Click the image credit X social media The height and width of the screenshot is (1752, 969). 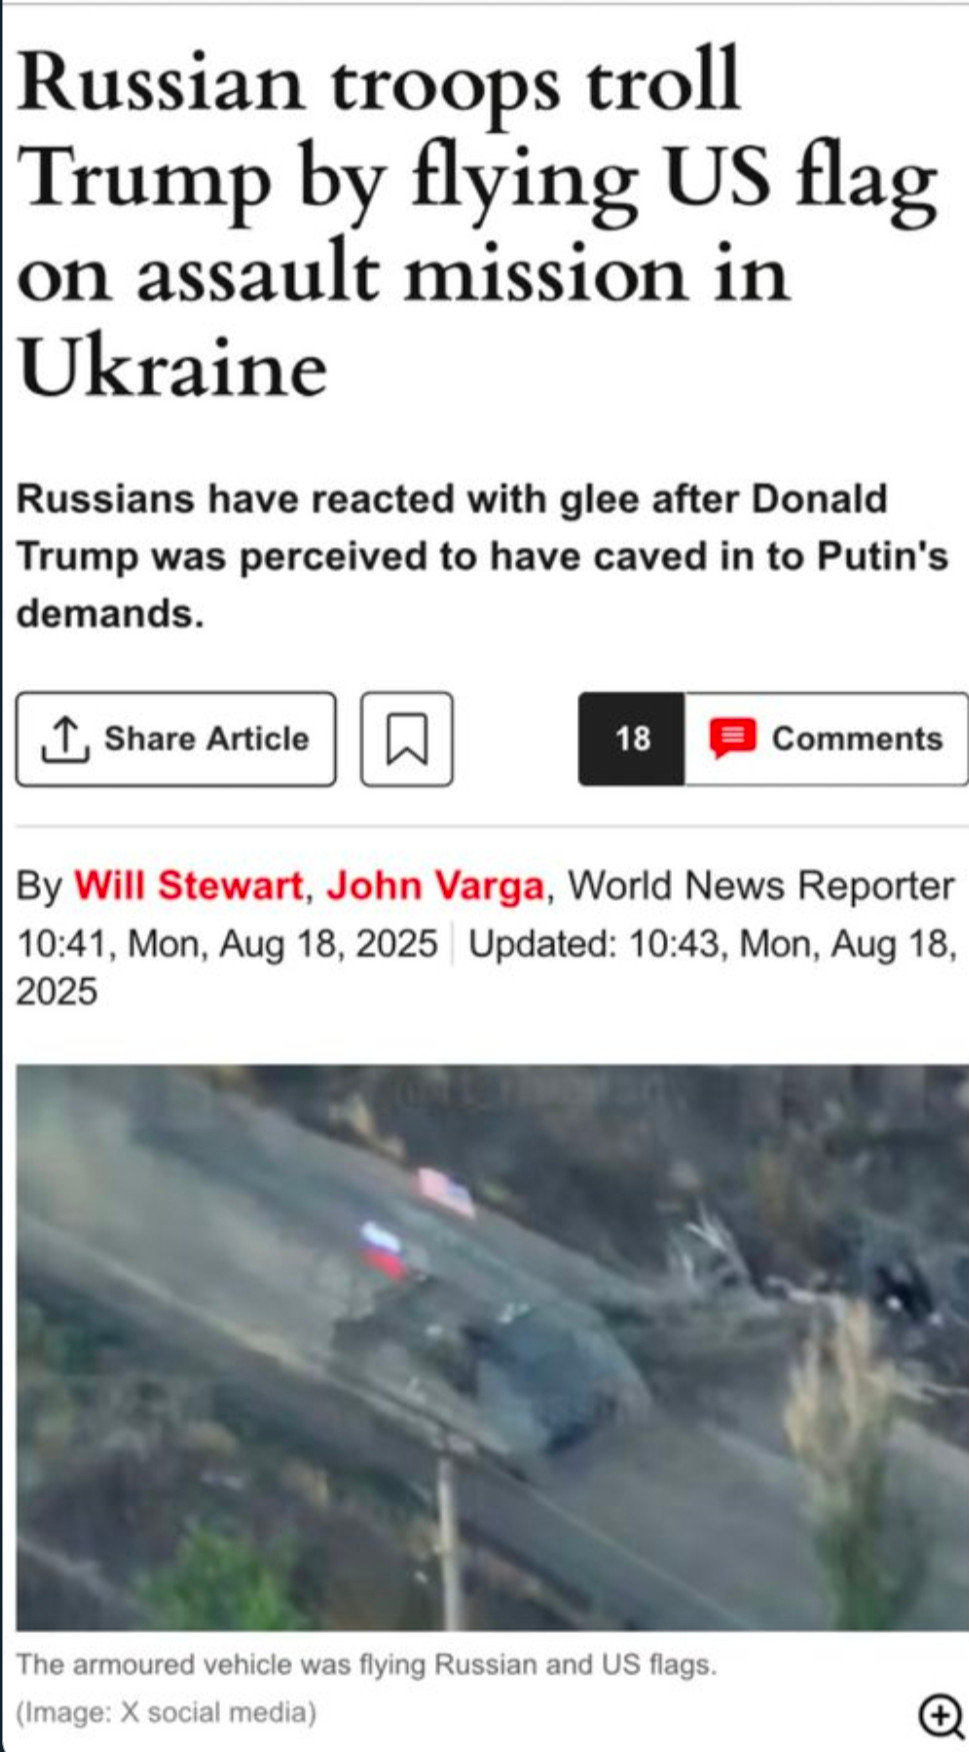click(166, 1713)
